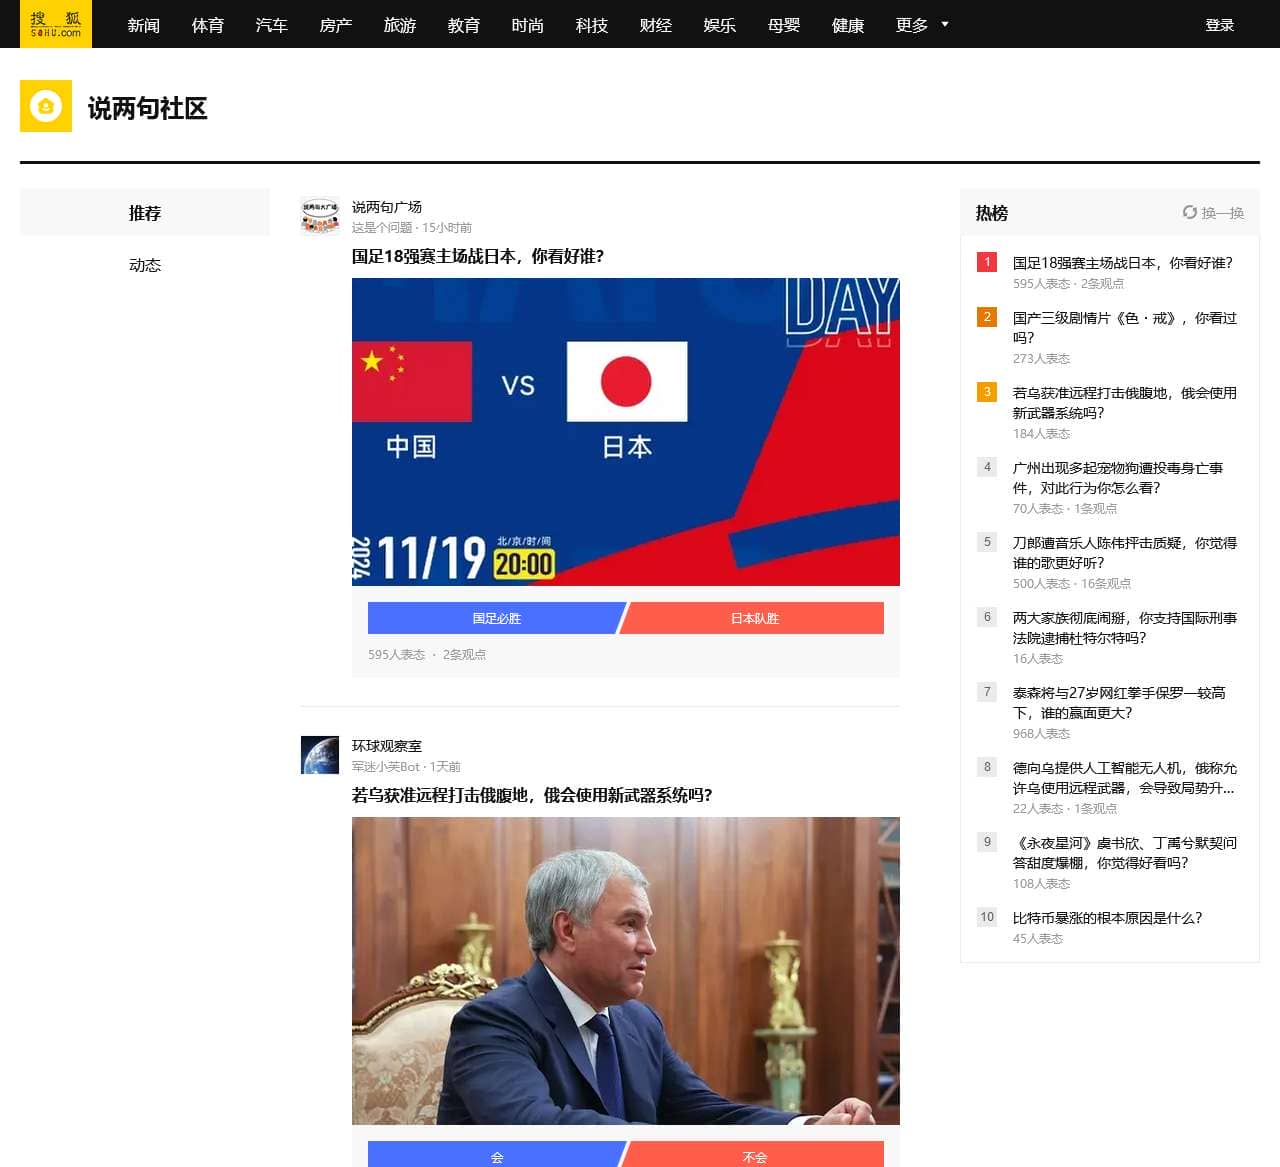Viewport: 1280px width, 1167px height.
Task: Expand the 更多 dropdown arrow
Action: click(945, 24)
